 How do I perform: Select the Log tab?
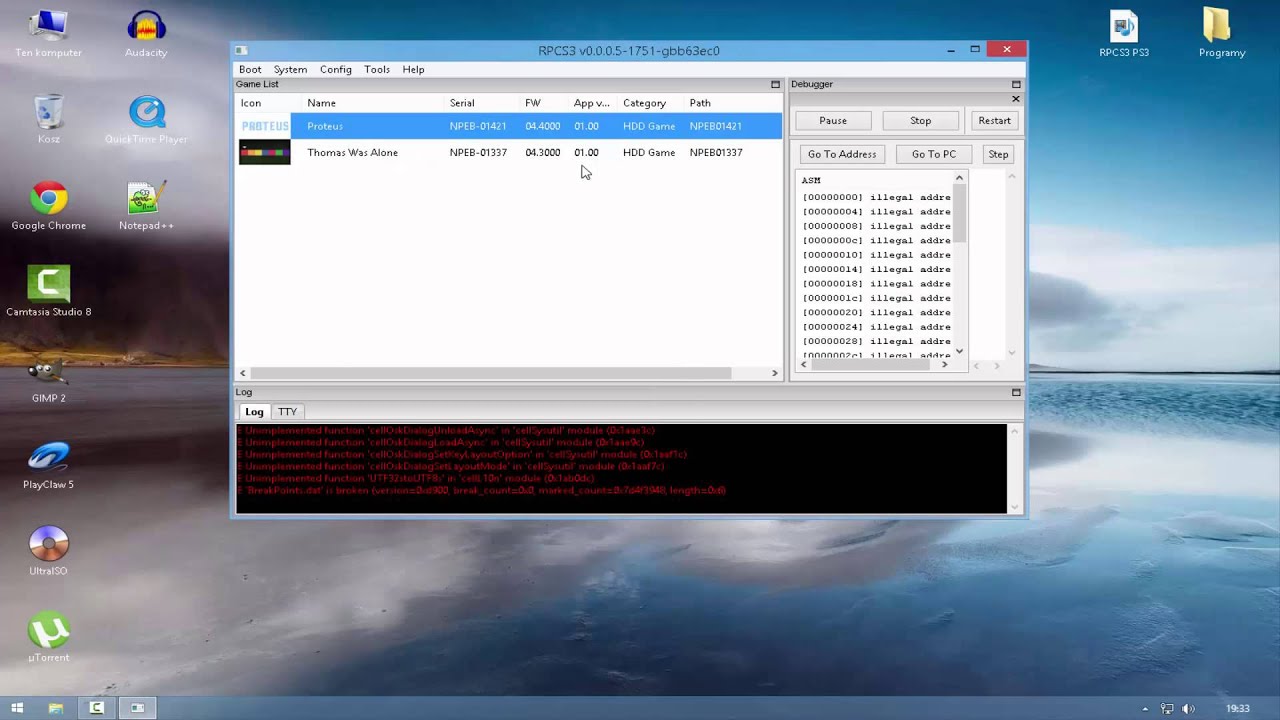[254, 412]
